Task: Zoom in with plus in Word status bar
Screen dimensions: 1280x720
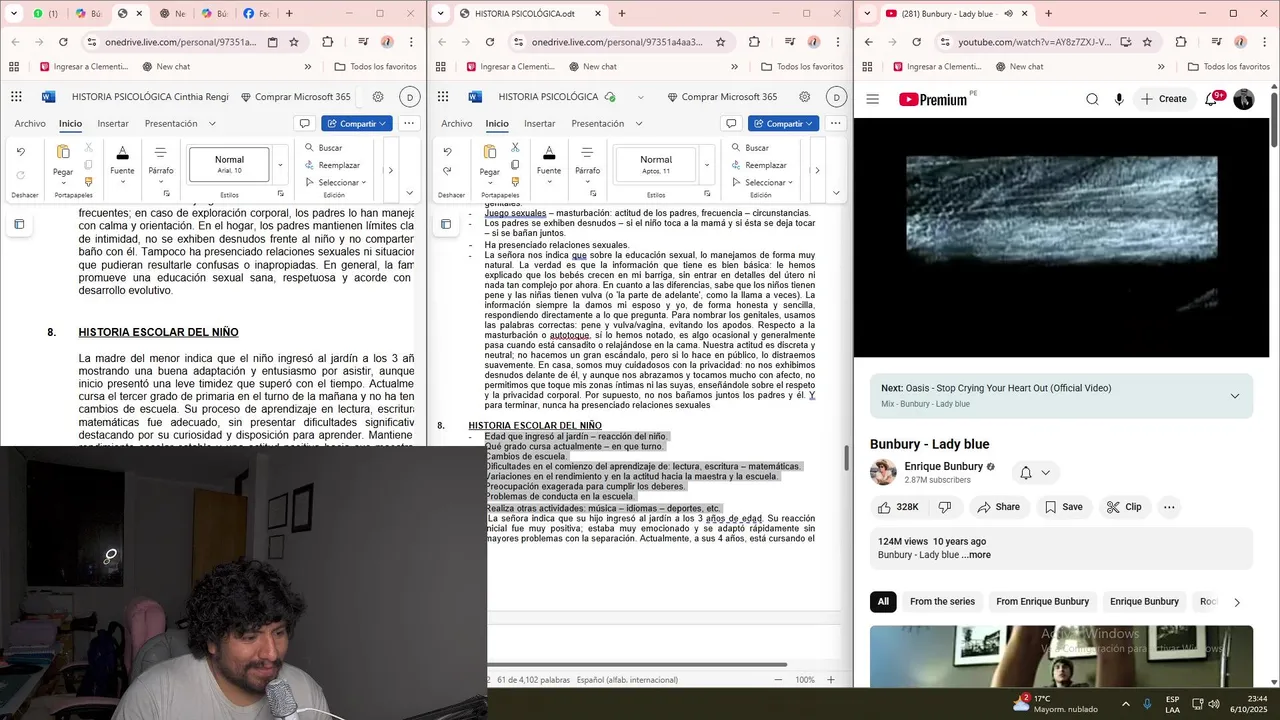Action: (830, 680)
